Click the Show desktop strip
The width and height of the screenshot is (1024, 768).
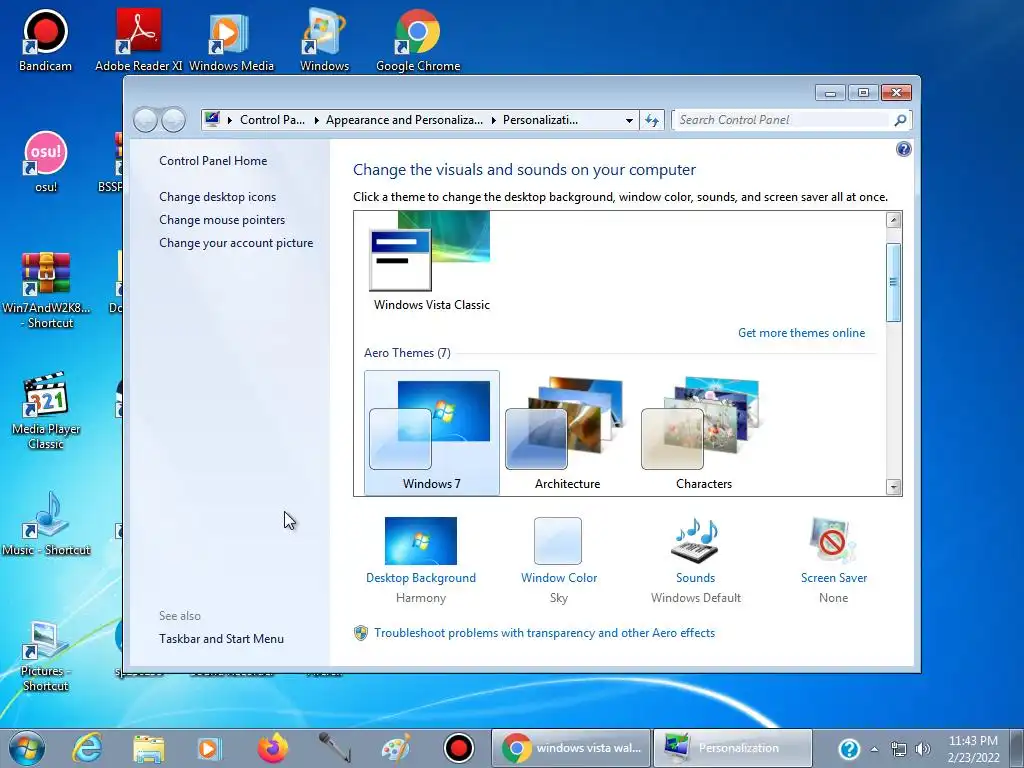point(1017,748)
